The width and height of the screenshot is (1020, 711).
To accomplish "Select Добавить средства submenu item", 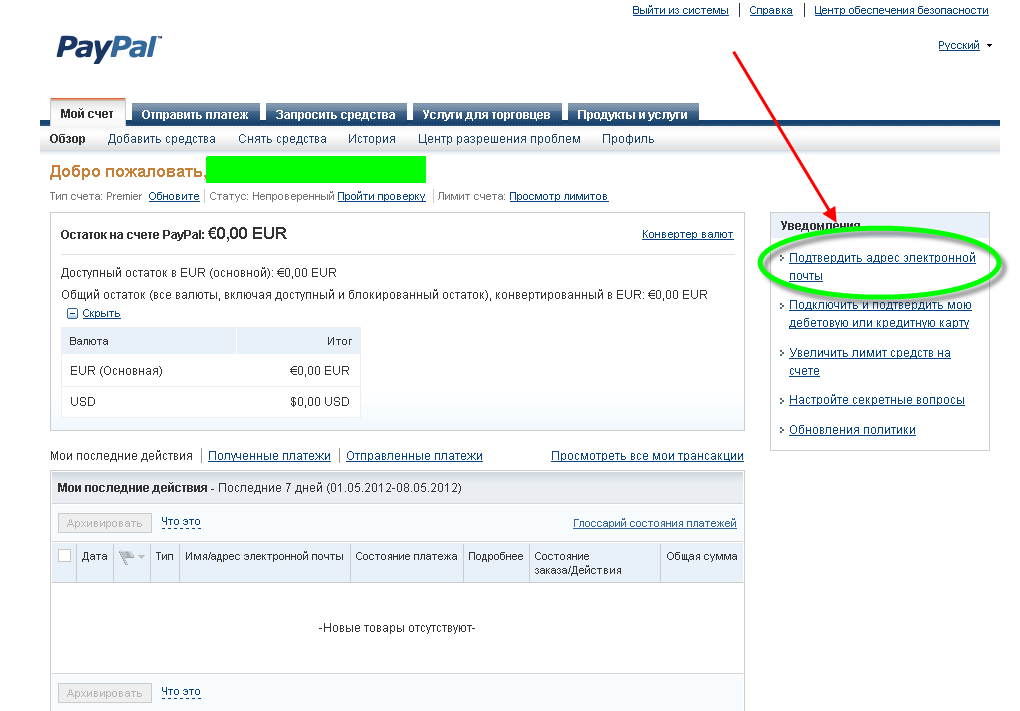I will click(x=161, y=139).
